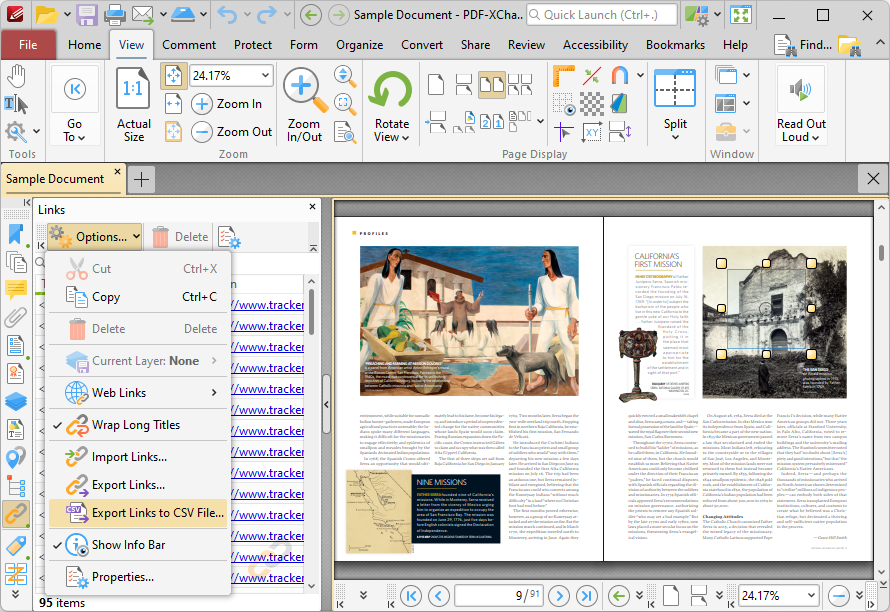The width and height of the screenshot is (890, 612).
Task: Close the Sample Document tab
Action: [x=117, y=171]
